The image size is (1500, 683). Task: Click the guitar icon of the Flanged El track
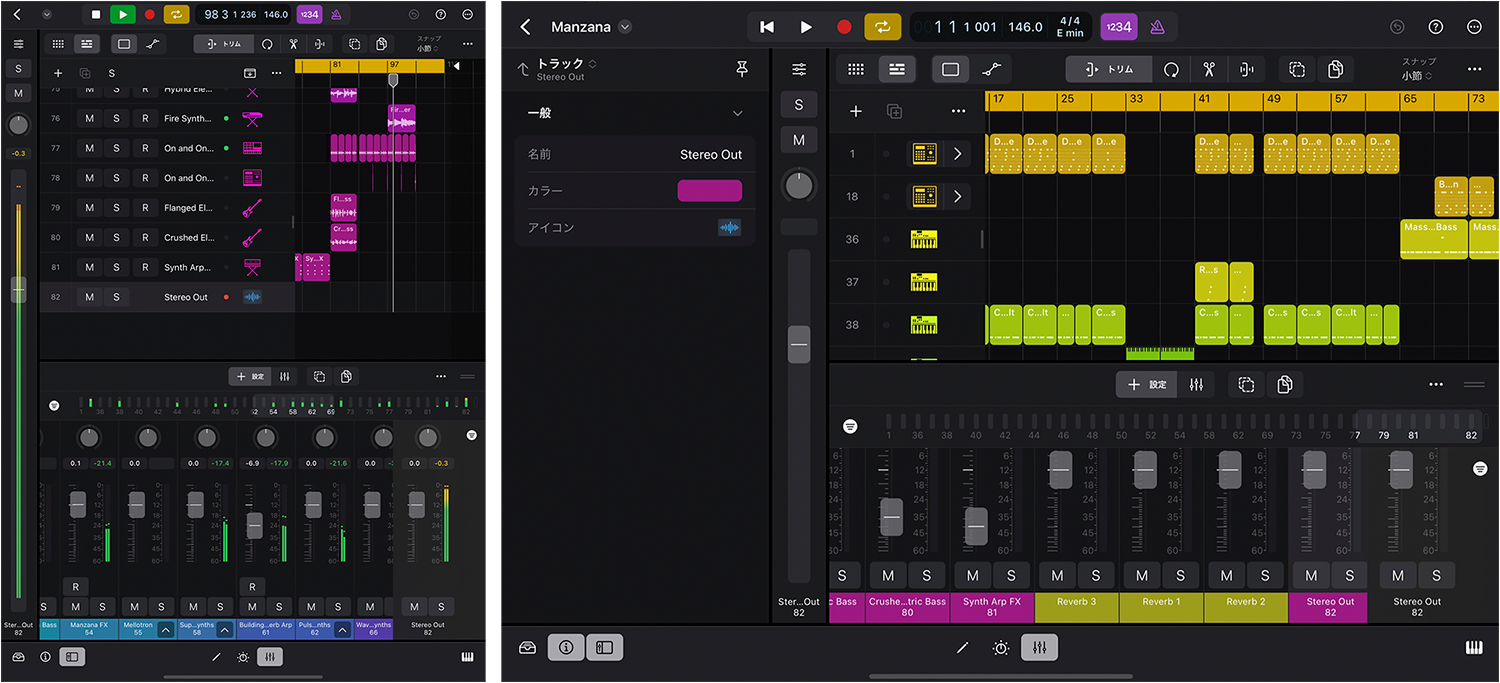tap(251, 208)
